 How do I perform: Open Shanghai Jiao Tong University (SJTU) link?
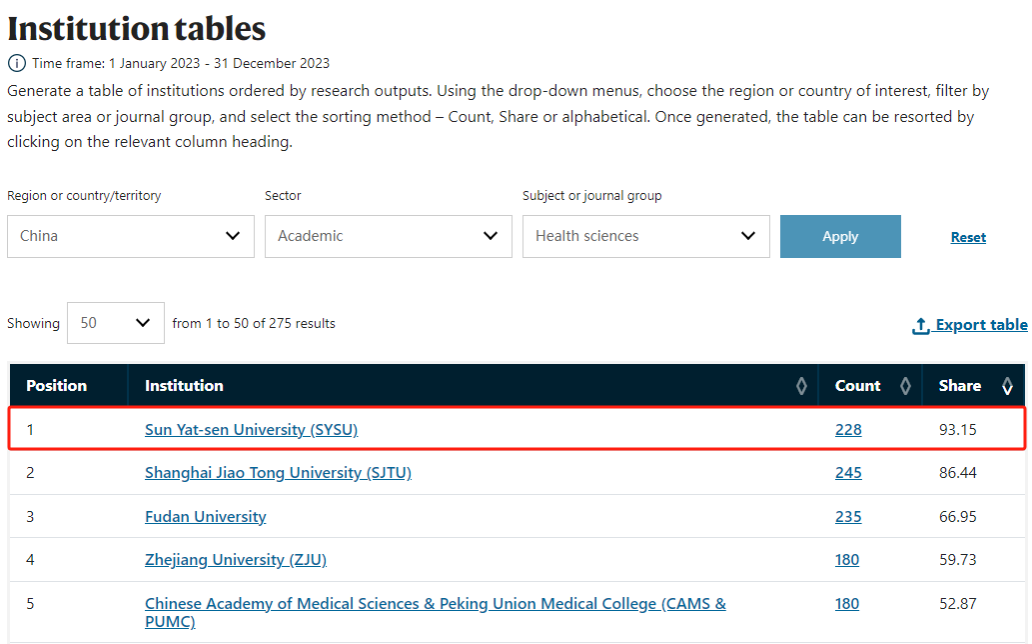pos(278,473)
